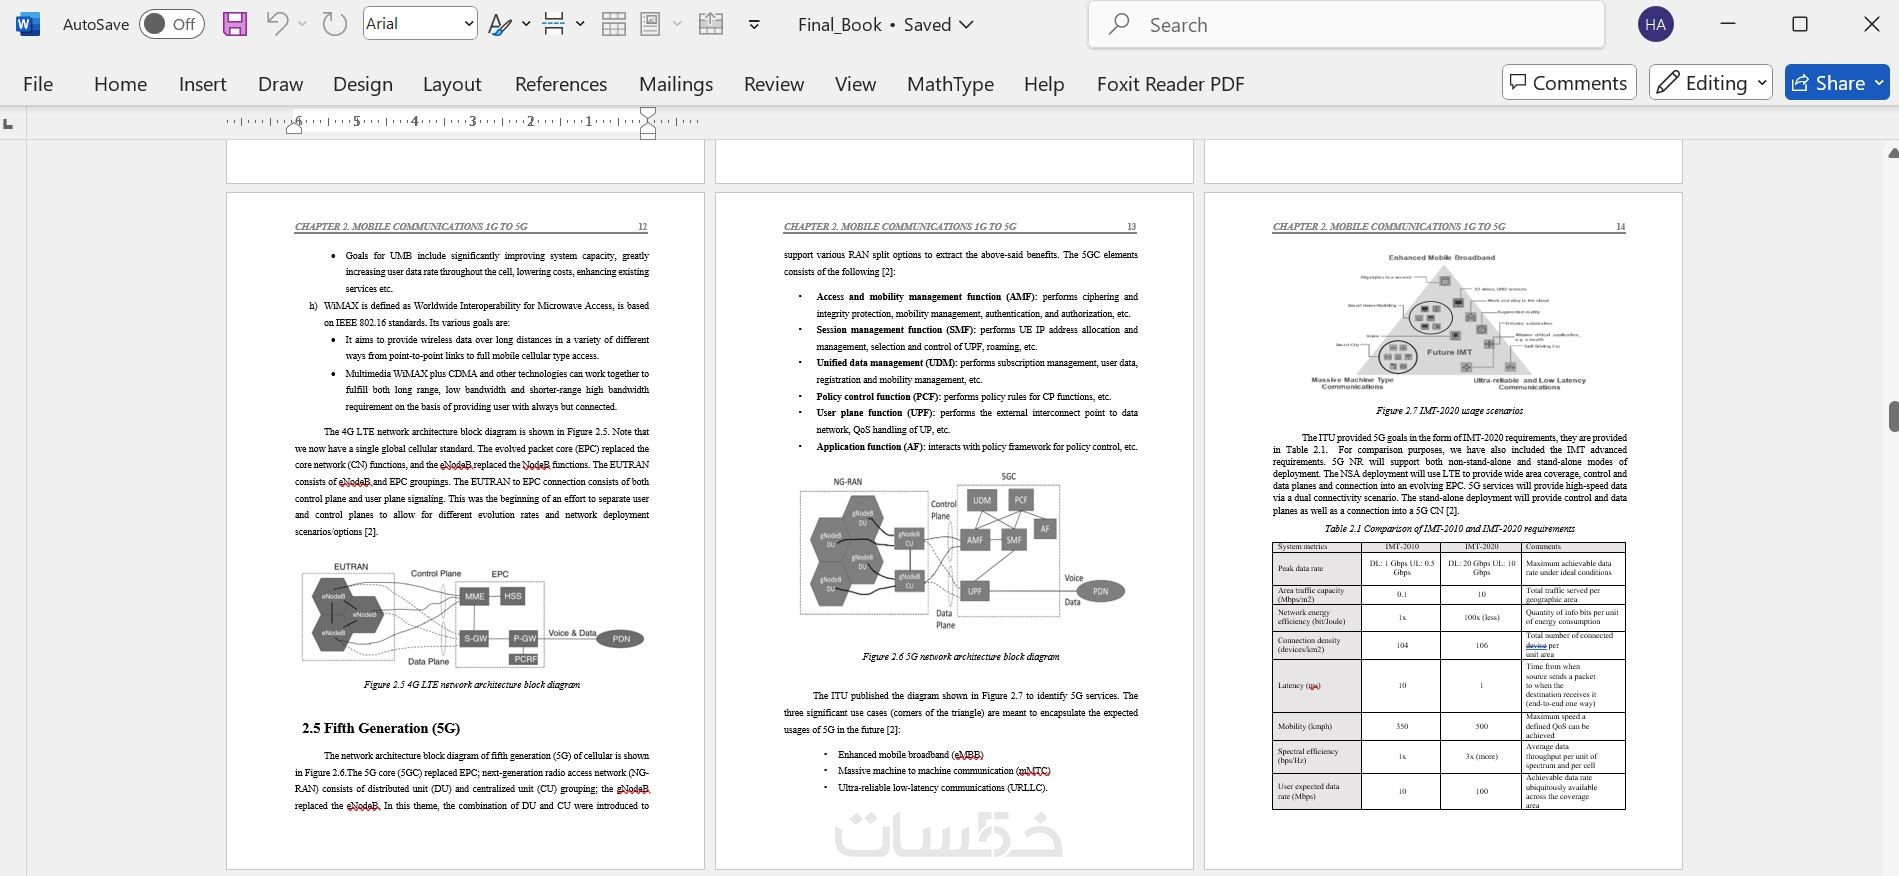This screenshot has width=1899, height=876.
Task: Open the Editing mode dropdown
Action: [x=1710, y=83]
